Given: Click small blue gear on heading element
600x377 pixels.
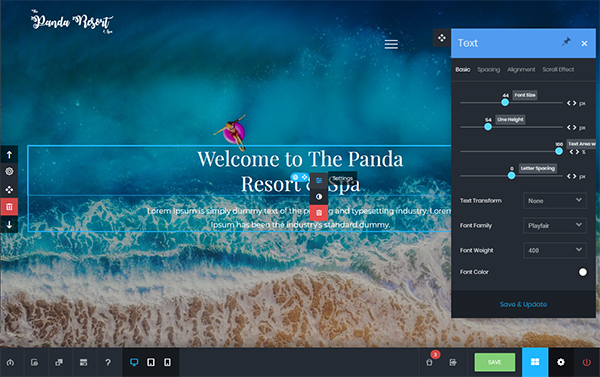Looking at the screenshot, I should pyautogui.click(x=295, y=177).
